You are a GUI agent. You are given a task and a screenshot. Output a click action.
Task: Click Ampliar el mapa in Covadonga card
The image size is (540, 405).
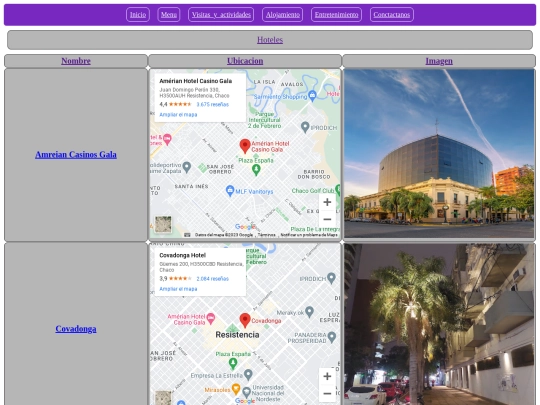(x=178, y=289)
